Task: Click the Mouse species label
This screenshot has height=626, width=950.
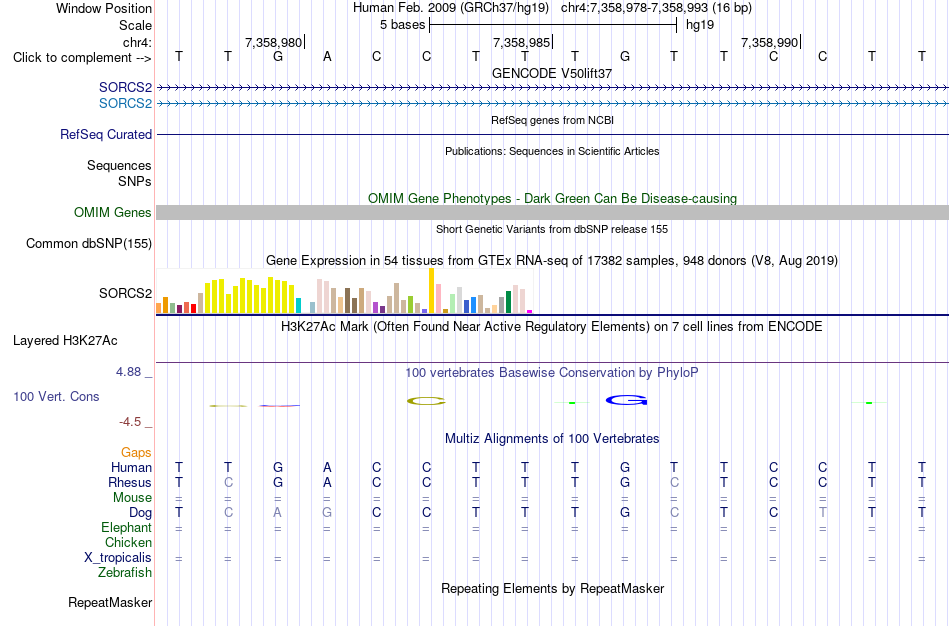Action: 132,498
